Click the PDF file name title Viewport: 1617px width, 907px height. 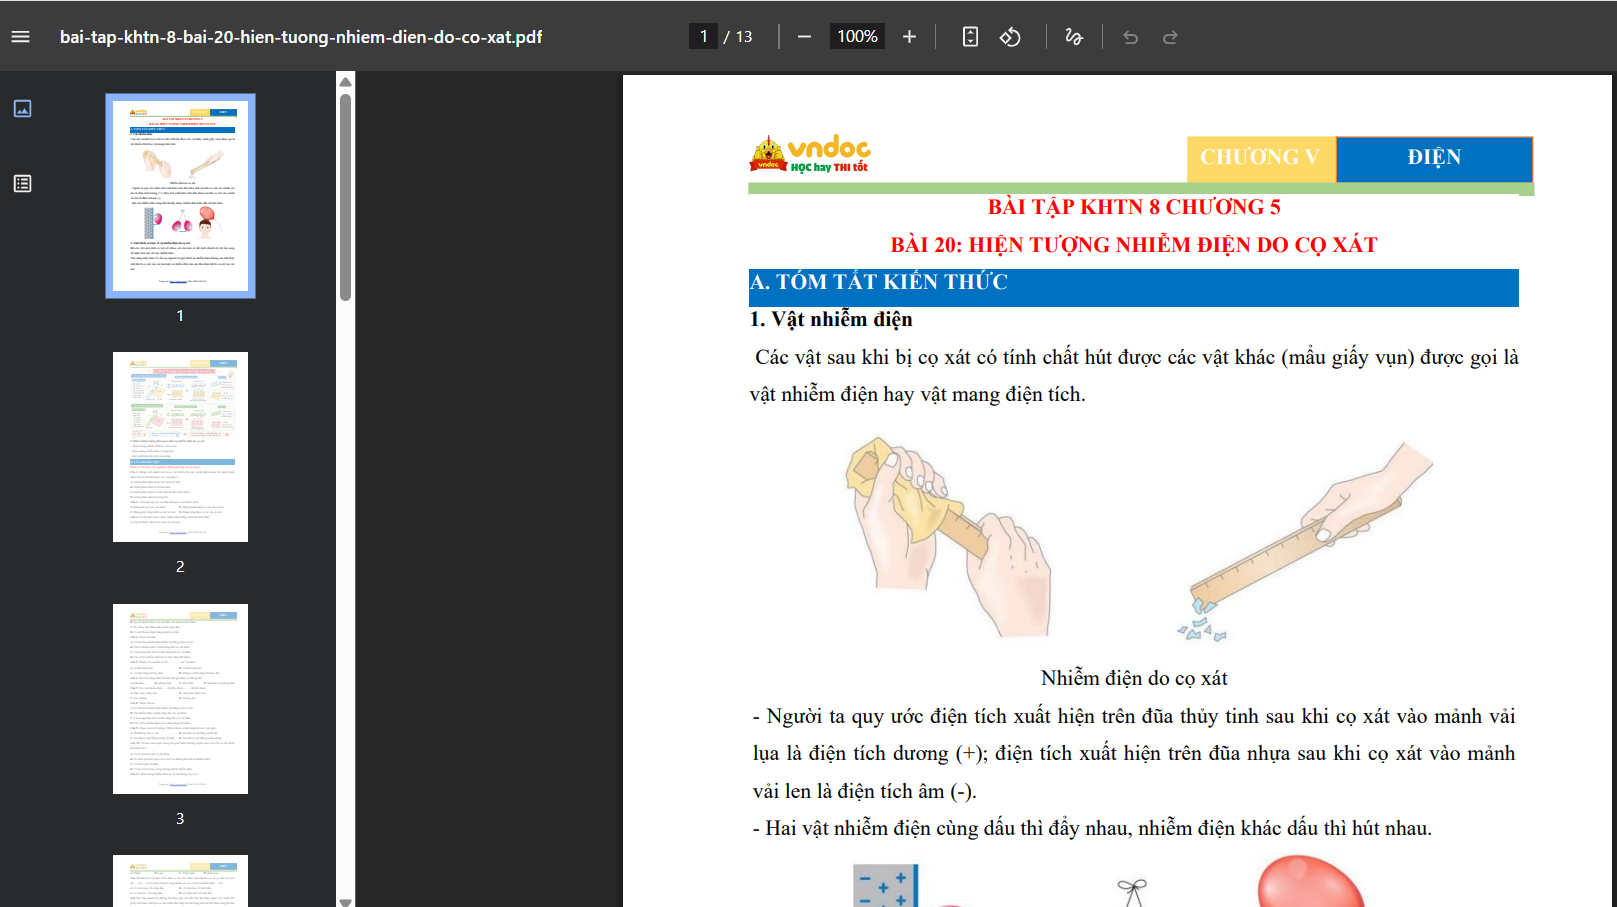pyautogui.click(x=301, y=37)
